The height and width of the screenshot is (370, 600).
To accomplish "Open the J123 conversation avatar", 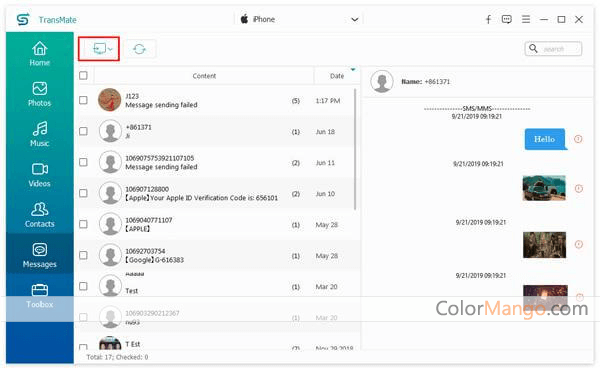I will [x=109, y=100].
